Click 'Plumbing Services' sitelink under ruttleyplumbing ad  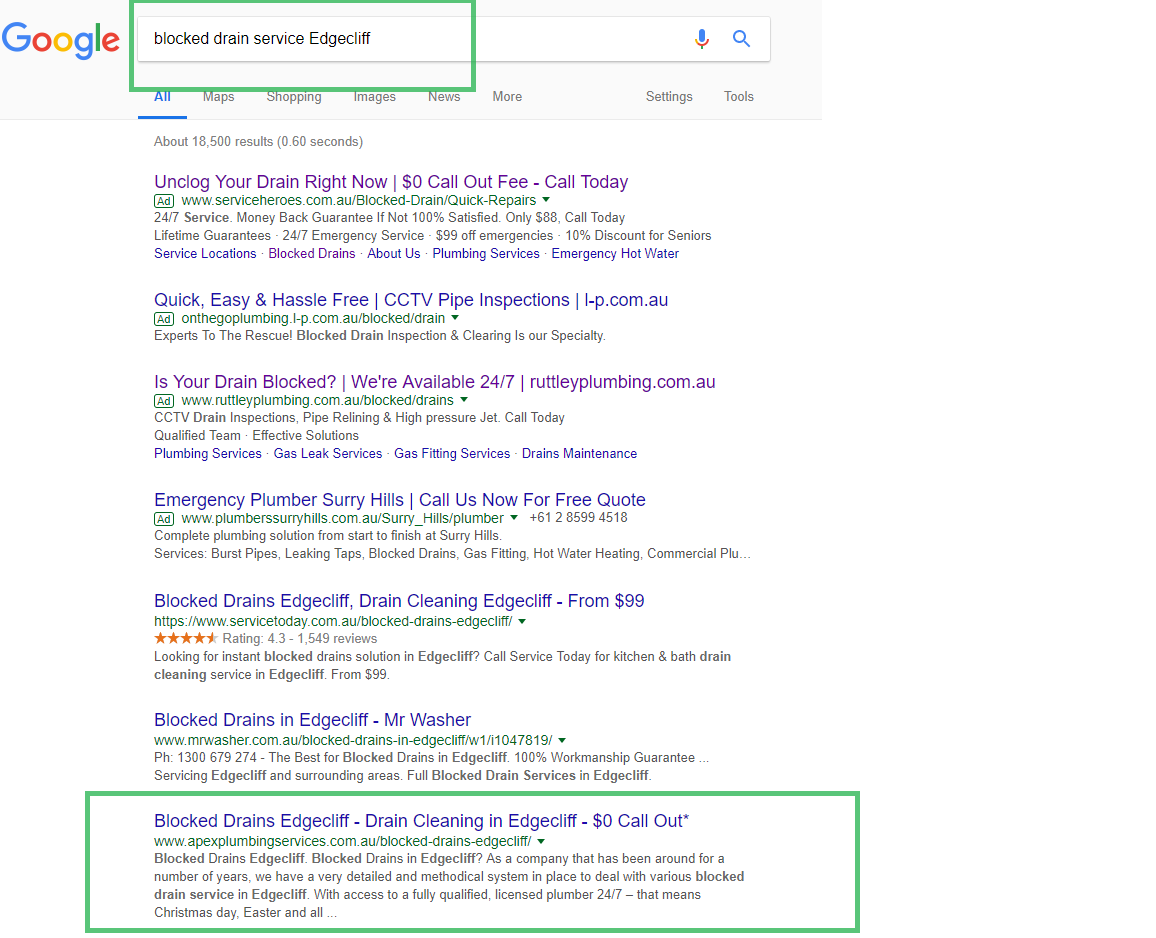point(208,454)
